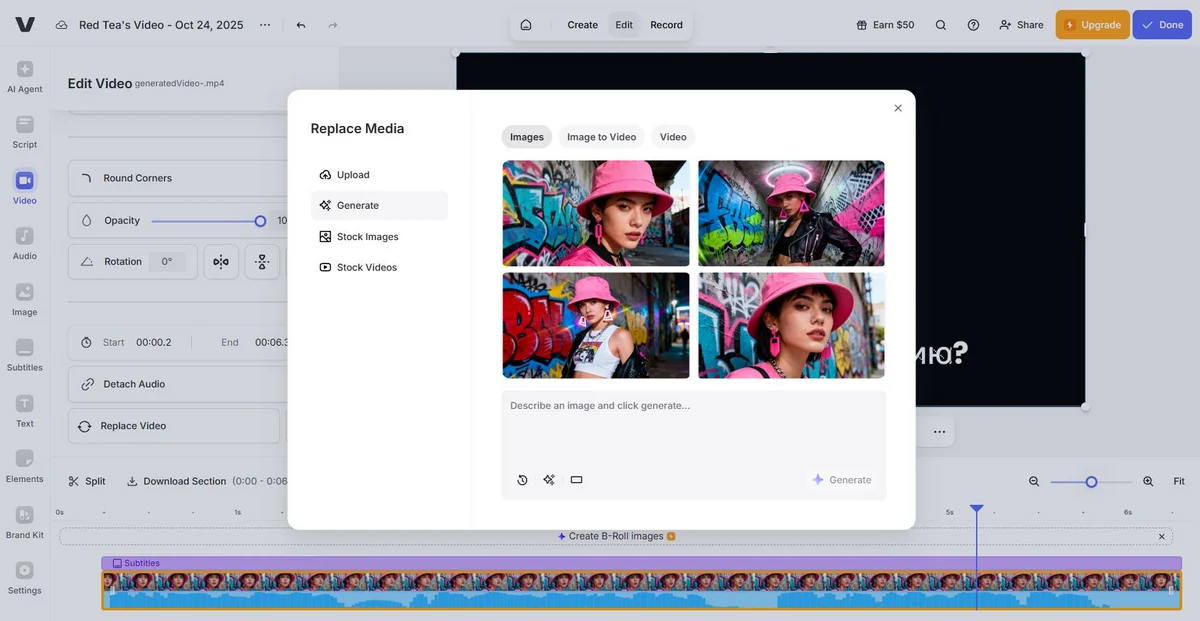Open the Subtitles panel in sidebar
This screenshot has height=621, width=1200.
[25, 355]
